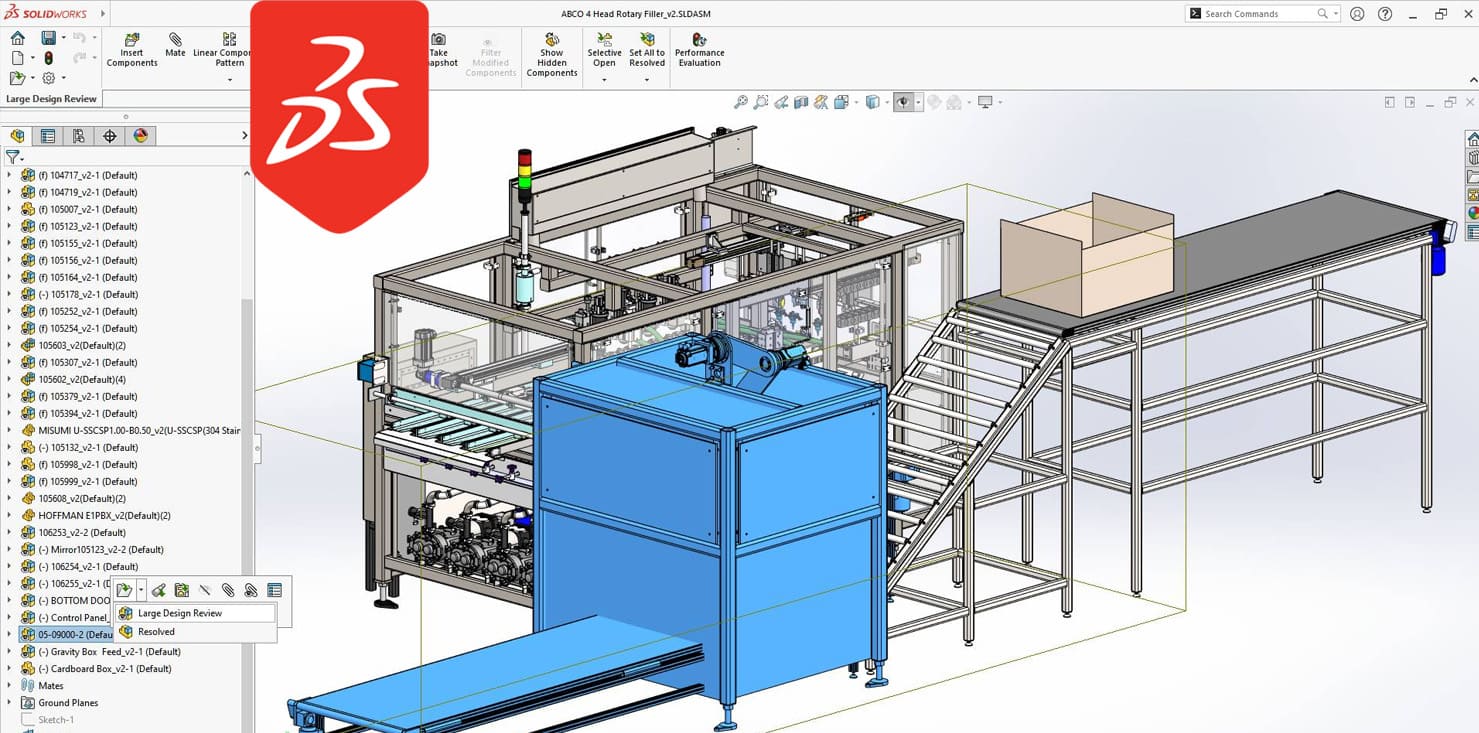Expand the Mates folder arrow
The image size is (1479, 733).
tap(9, 686)
